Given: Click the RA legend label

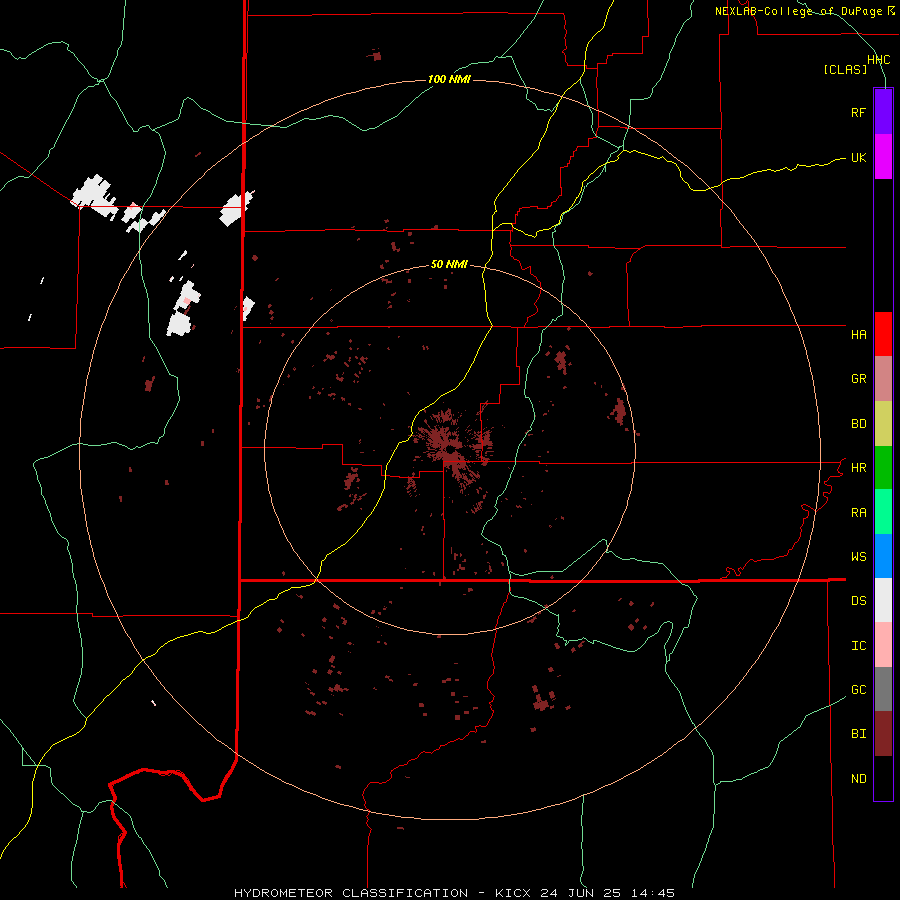Looking at the screenshot, I should click(x=858, y=513).
